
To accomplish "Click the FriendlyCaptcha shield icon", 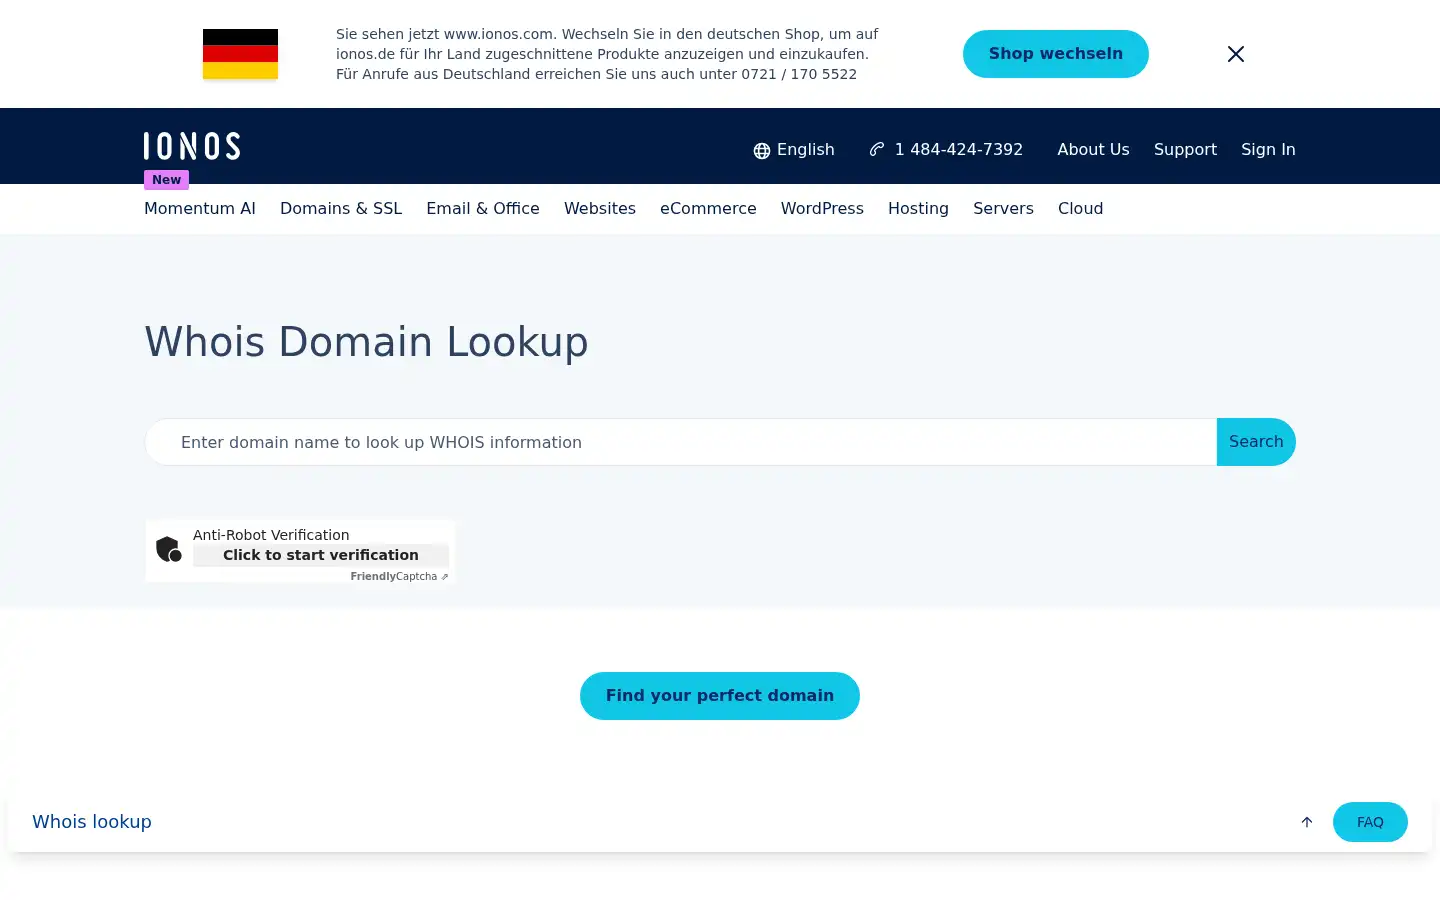I will click(169, 549).
